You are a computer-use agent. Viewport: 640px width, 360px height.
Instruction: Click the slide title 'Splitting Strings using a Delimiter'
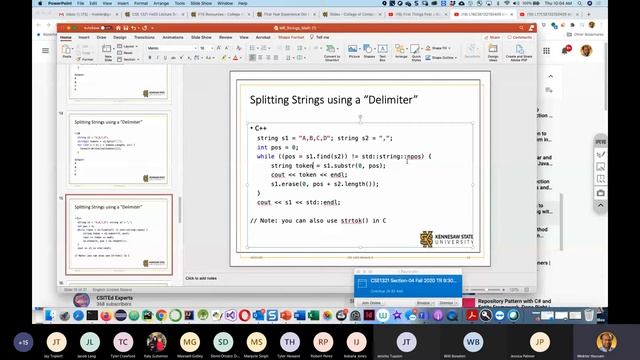point(333,100)
